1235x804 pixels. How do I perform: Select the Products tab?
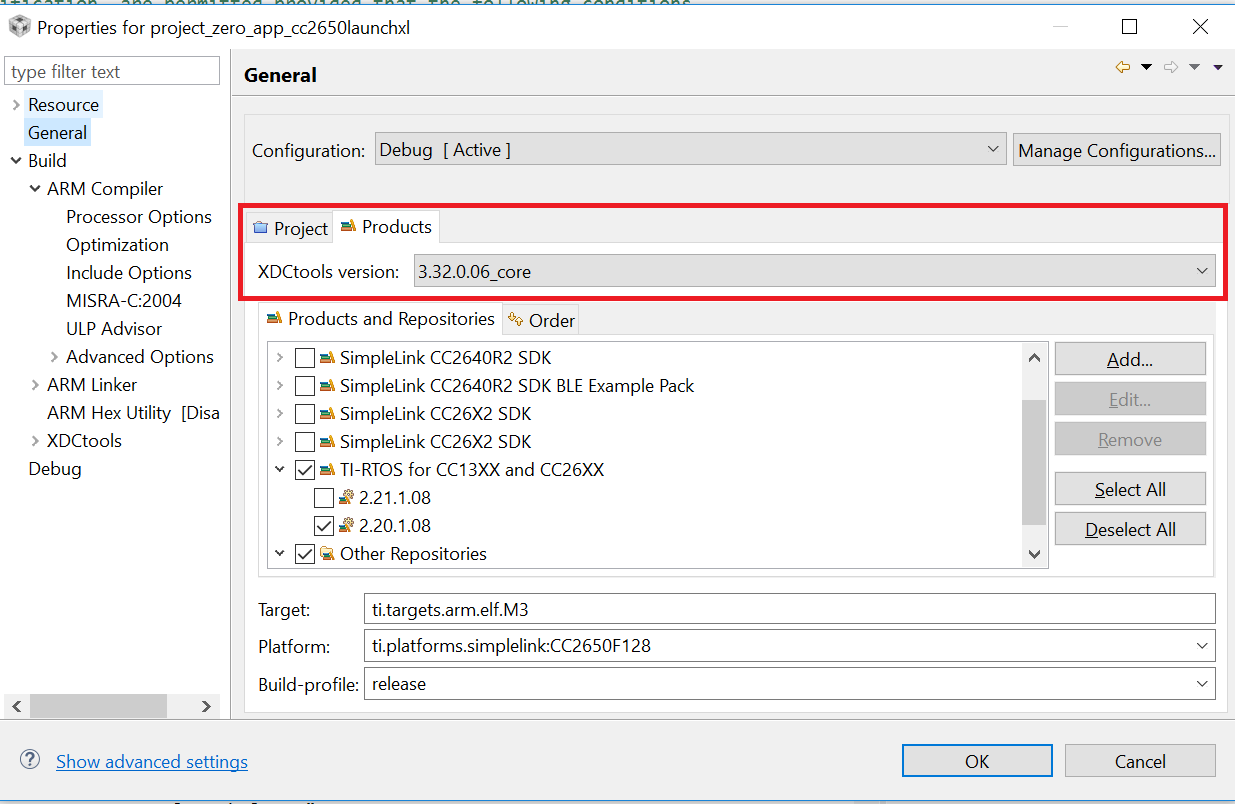click(x=386, y=227)
